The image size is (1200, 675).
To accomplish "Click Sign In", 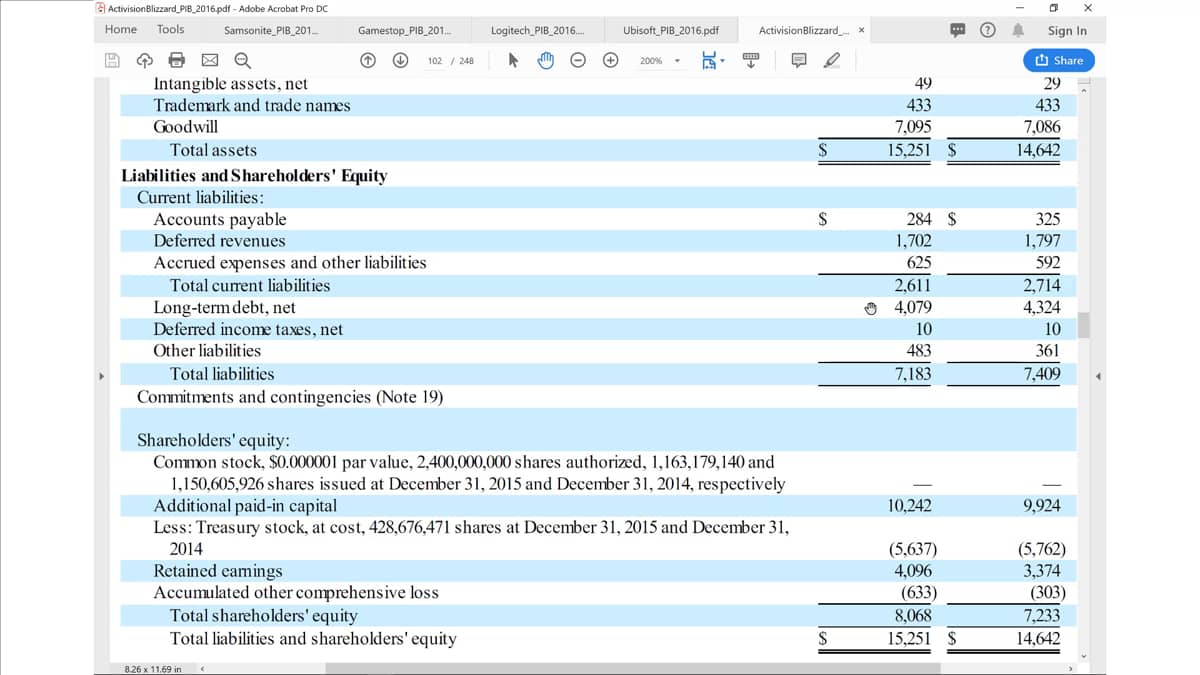I will tap(1067, 31).
